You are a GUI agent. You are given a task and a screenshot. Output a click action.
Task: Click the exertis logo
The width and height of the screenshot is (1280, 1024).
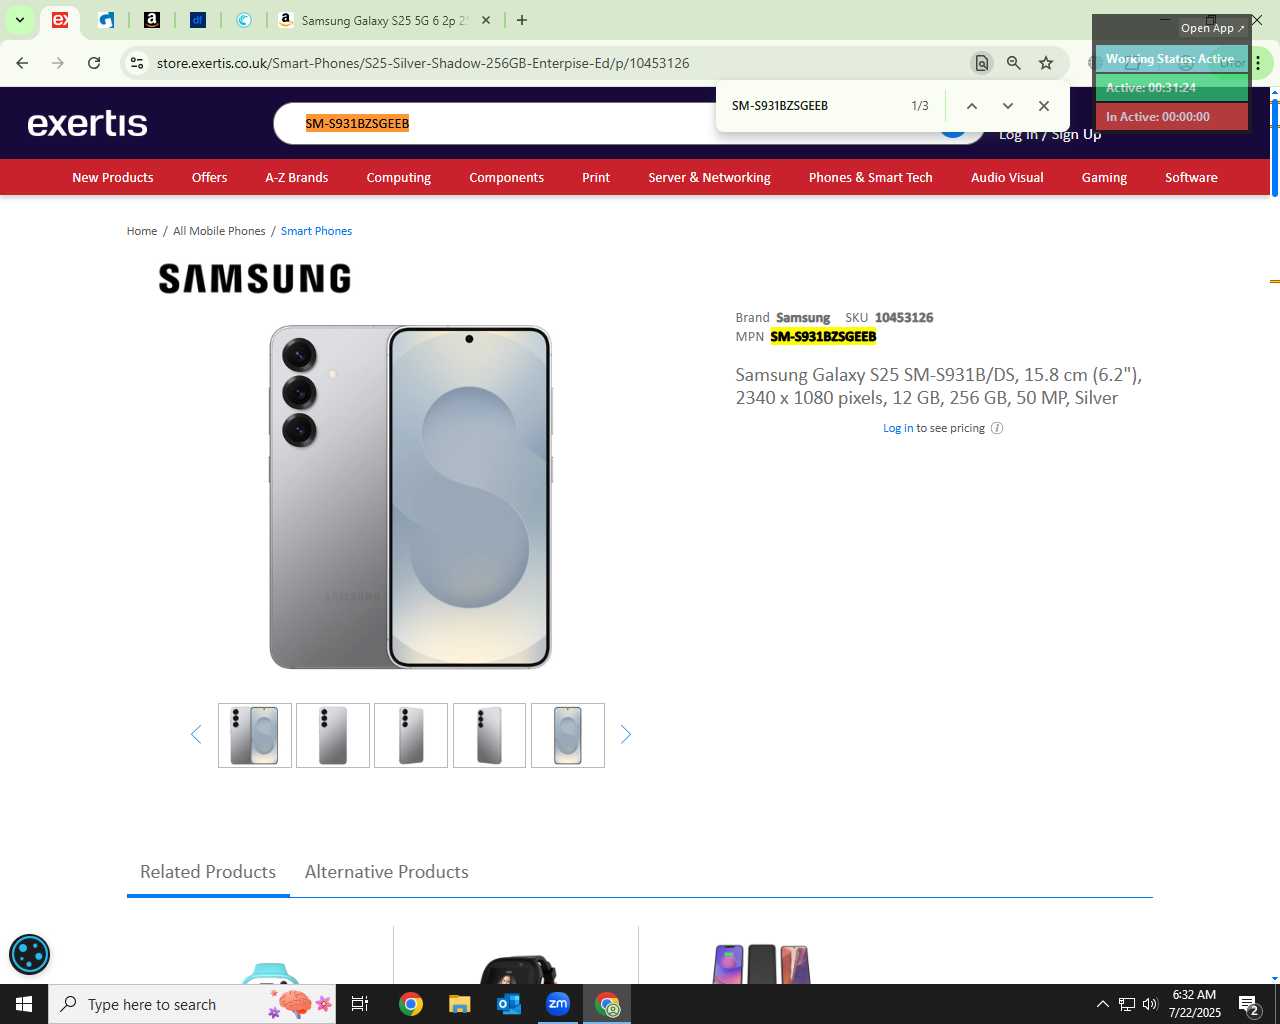(88, 123)
